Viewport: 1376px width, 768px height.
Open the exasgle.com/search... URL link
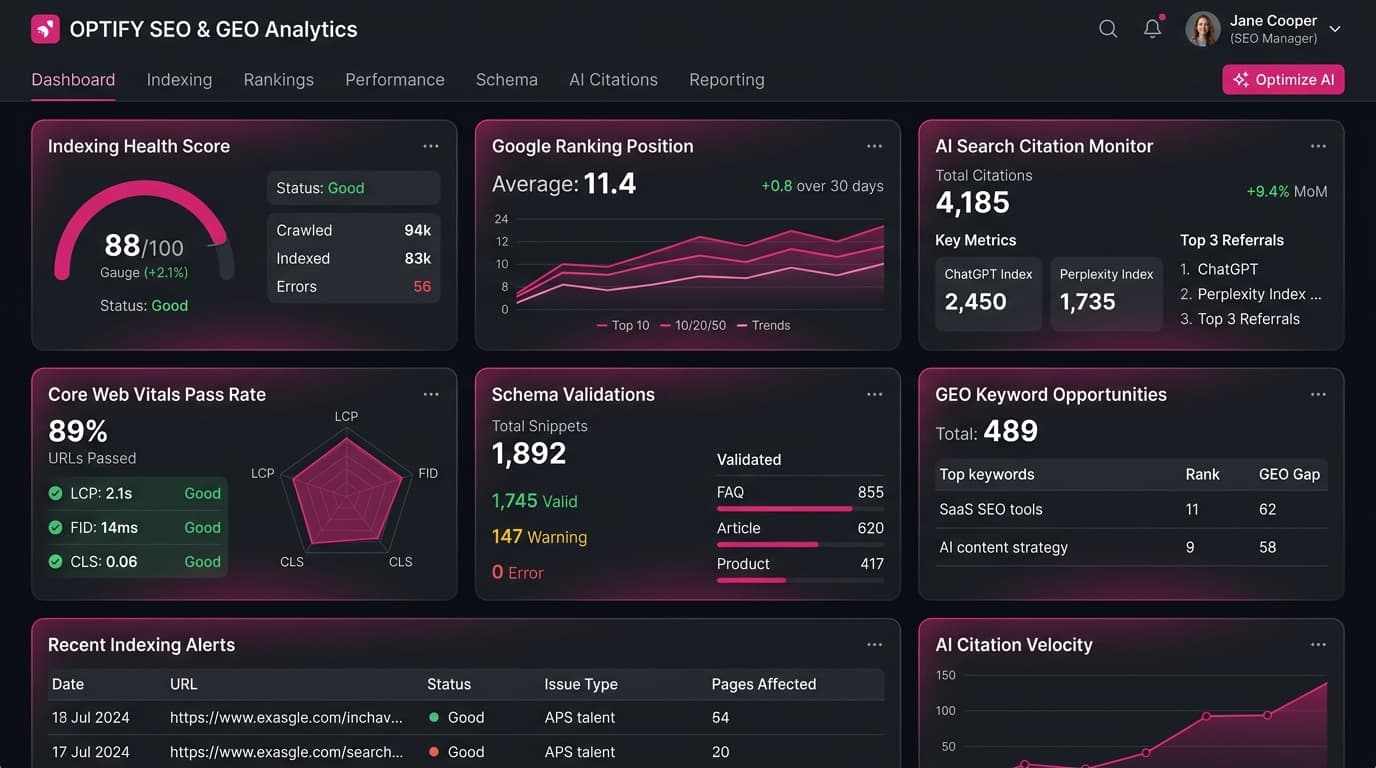(x=286, y=751)
